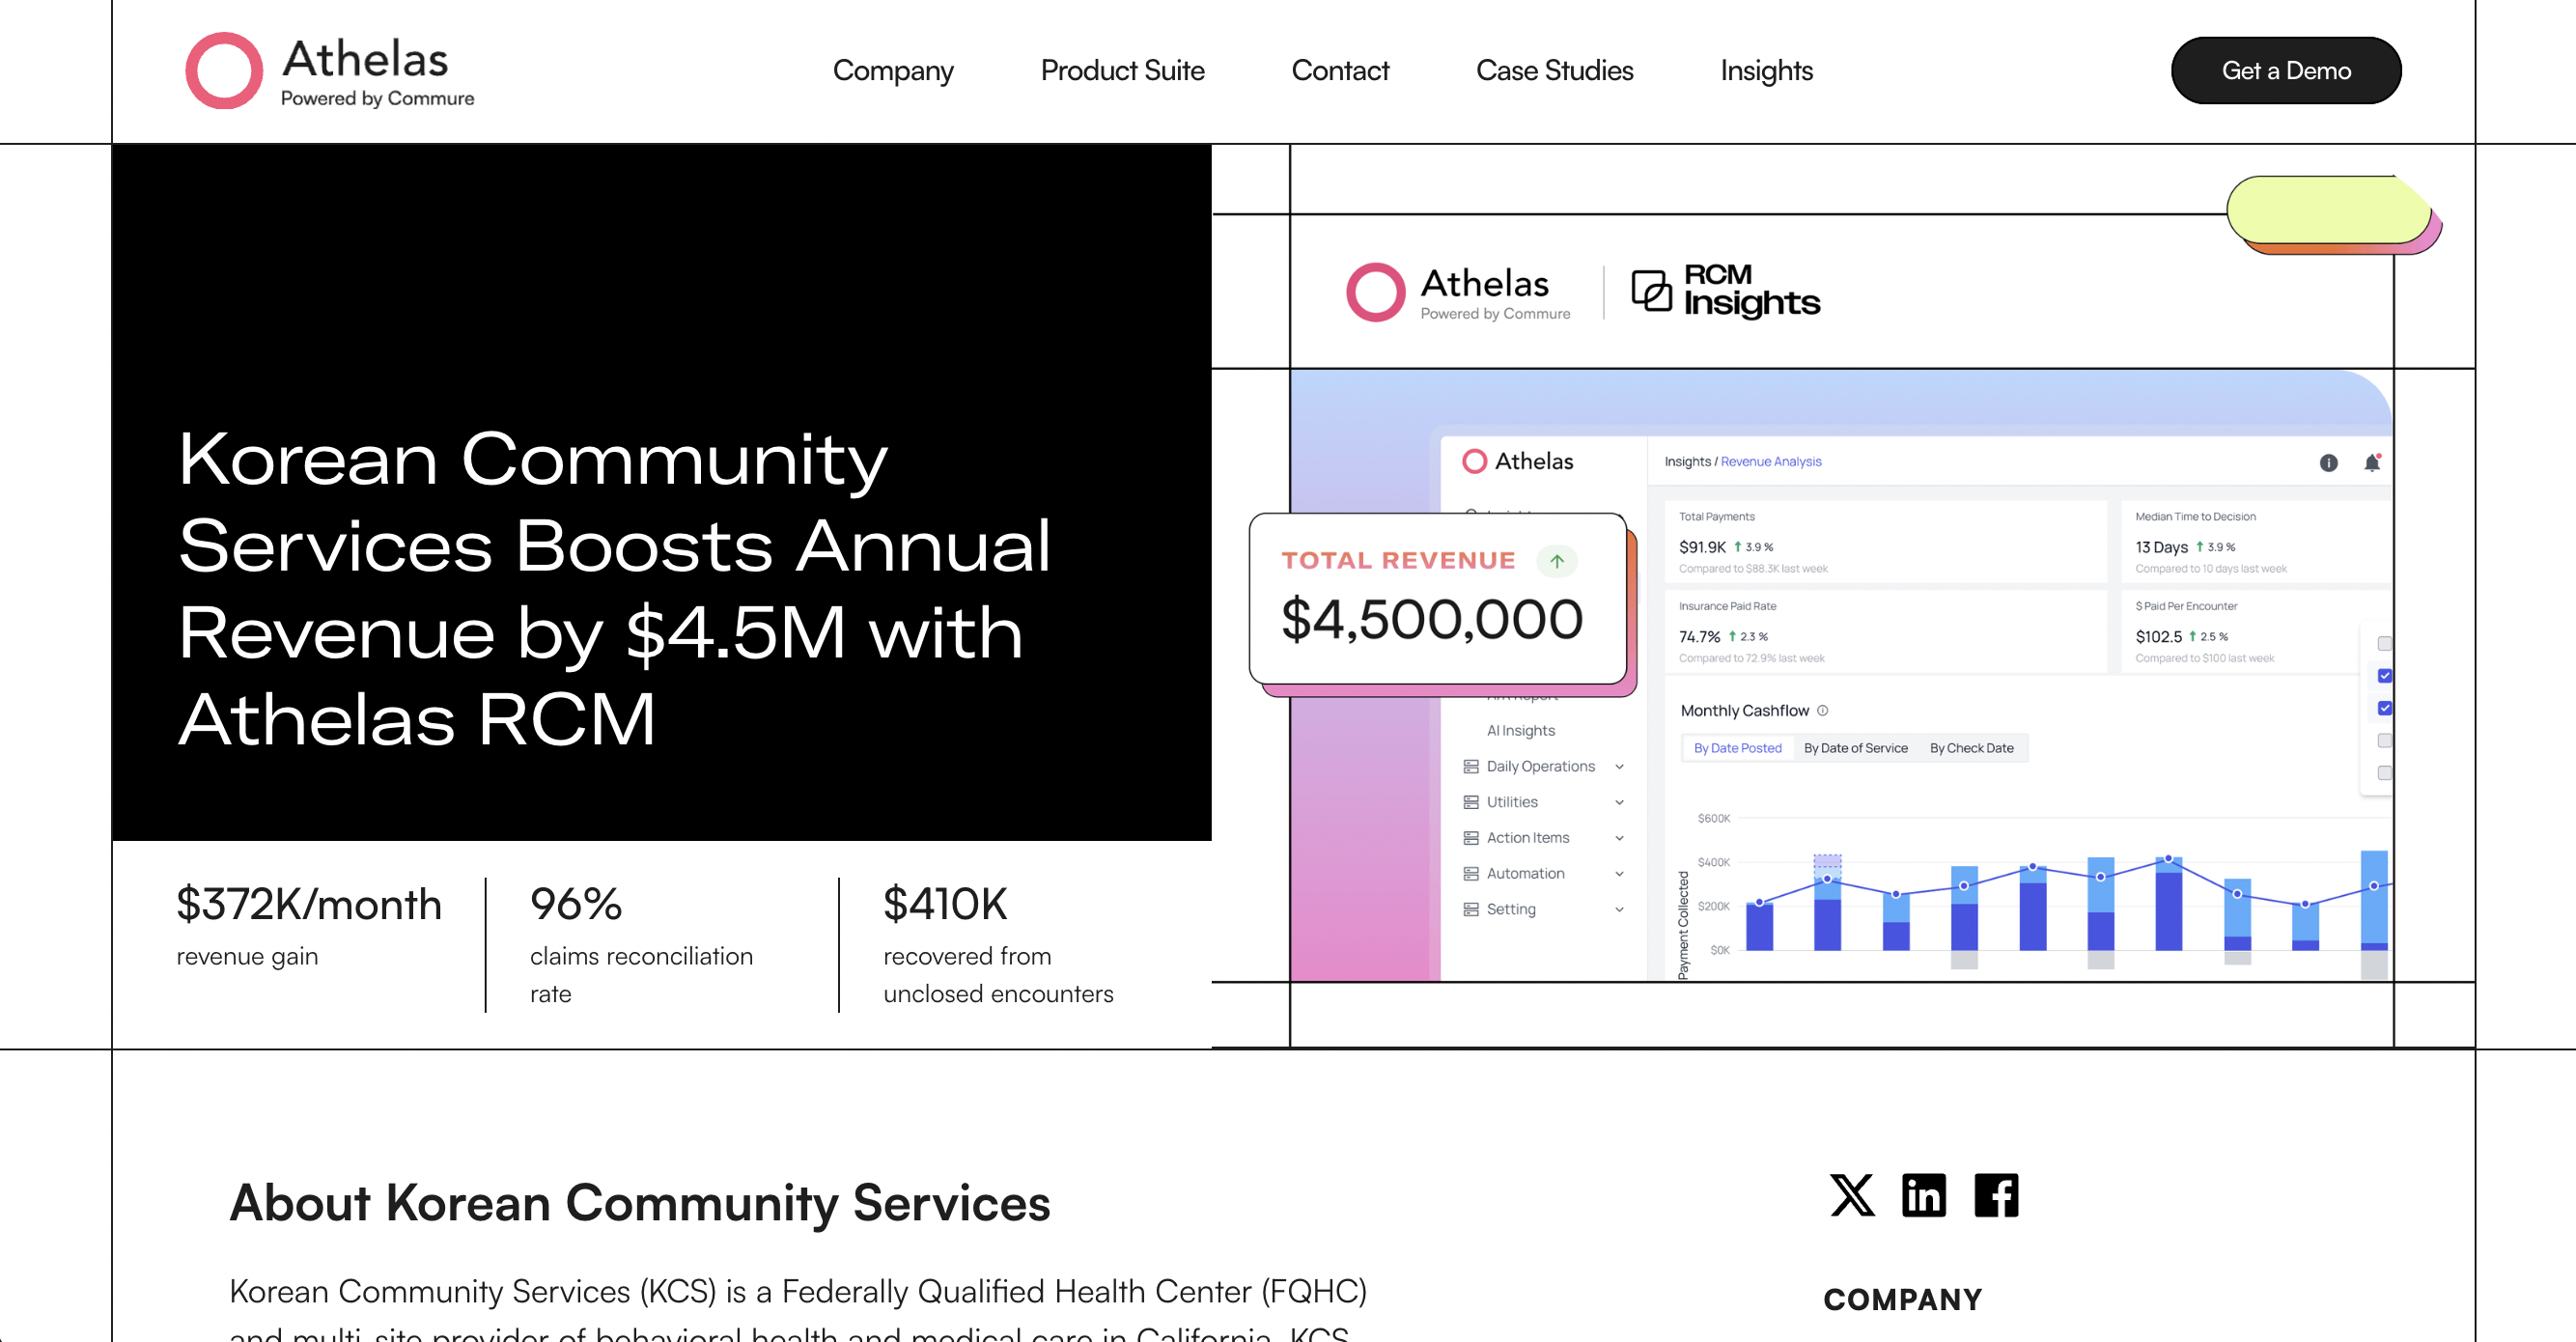Click the Insurance Paid Rate 74.7% card
Image resolution: width=2576 pixels, height=1342 pixels.
1886,631
